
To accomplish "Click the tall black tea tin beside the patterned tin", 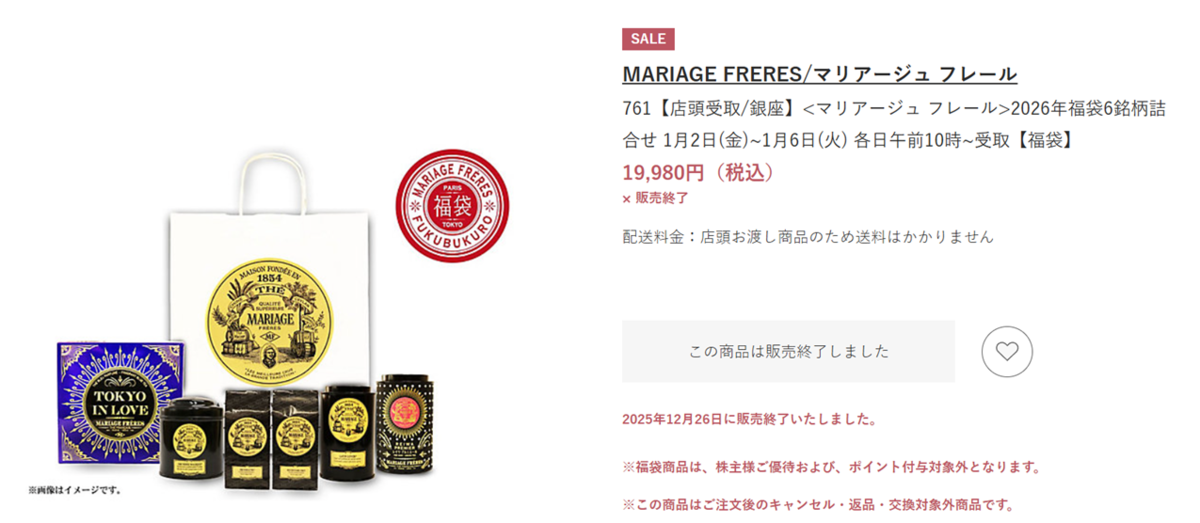I will coord(347,430).
